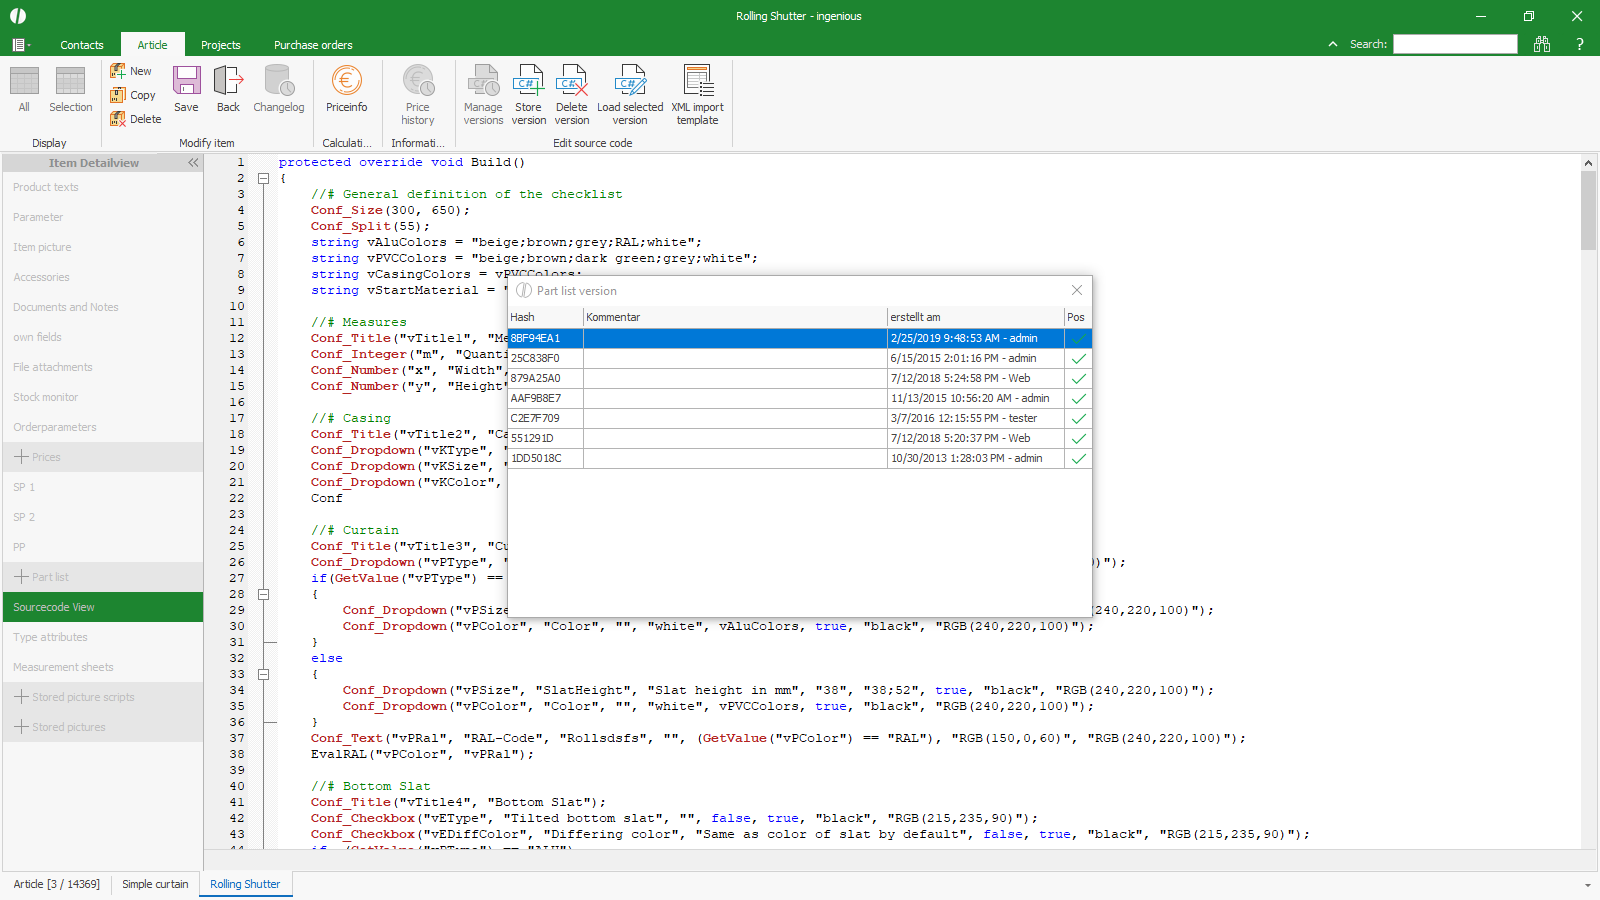Image resolution: width=1600 pixels, height=900 pixels.
Task: Open the Purchase orders tab
Action: point(313,45)
